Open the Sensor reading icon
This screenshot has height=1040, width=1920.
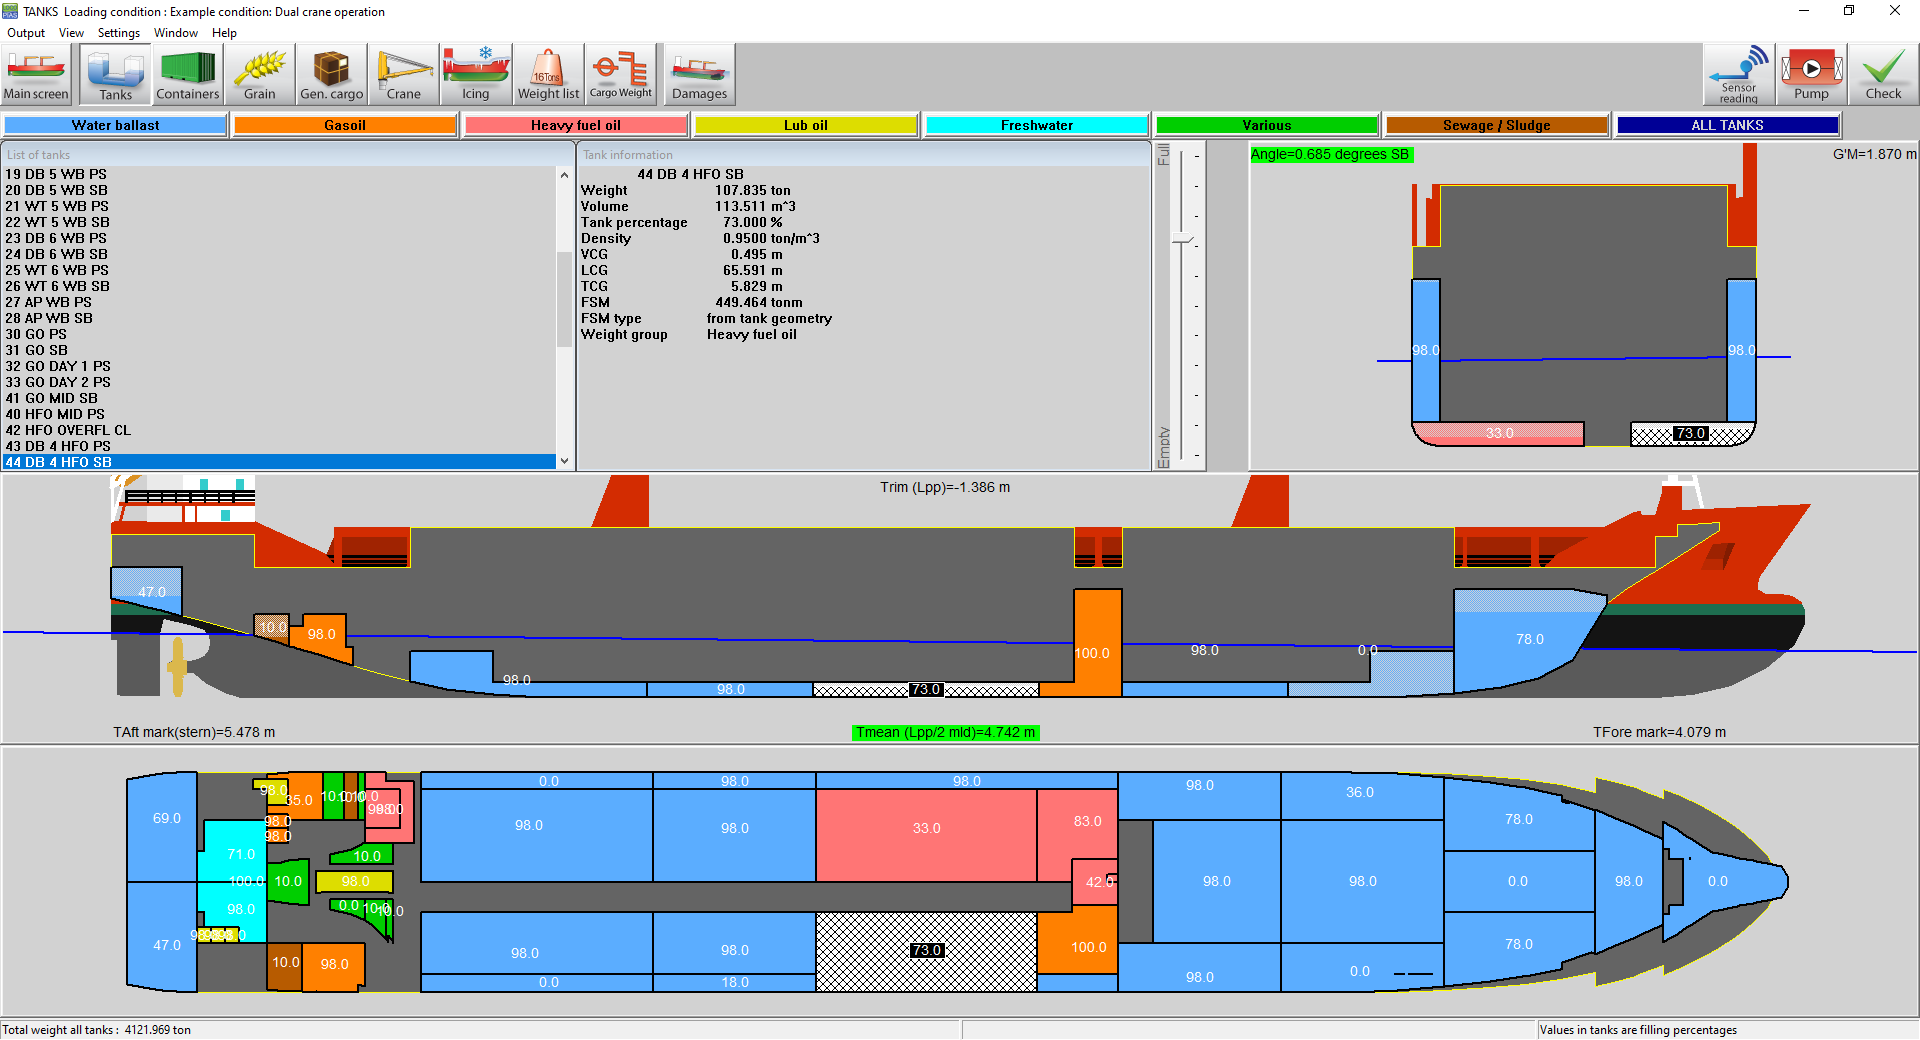coord(1738,75)
